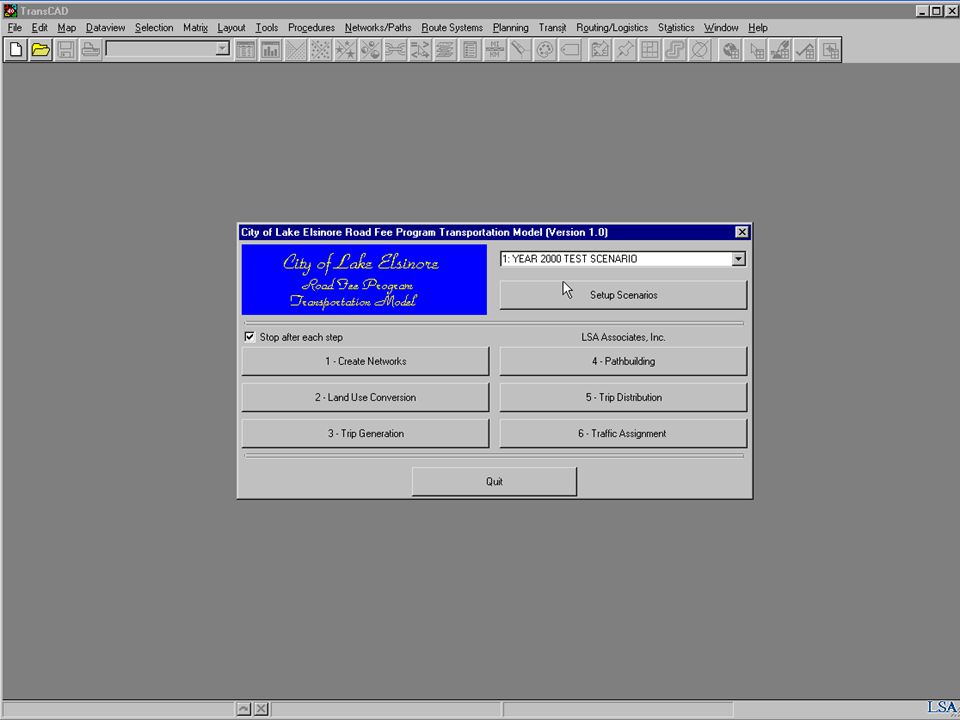
Task: Click the small arrow icon in status bar
Action: coord(244,709)
